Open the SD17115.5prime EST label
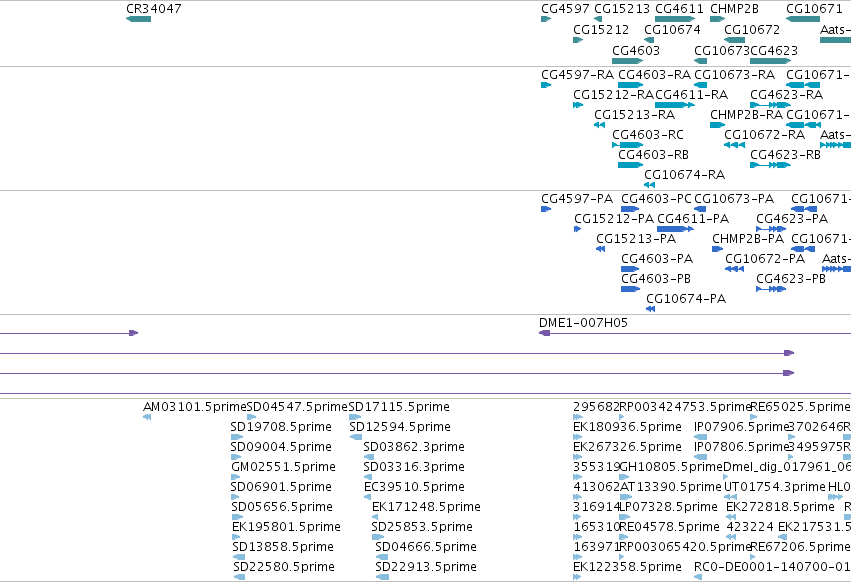 [x=399, y=407]
